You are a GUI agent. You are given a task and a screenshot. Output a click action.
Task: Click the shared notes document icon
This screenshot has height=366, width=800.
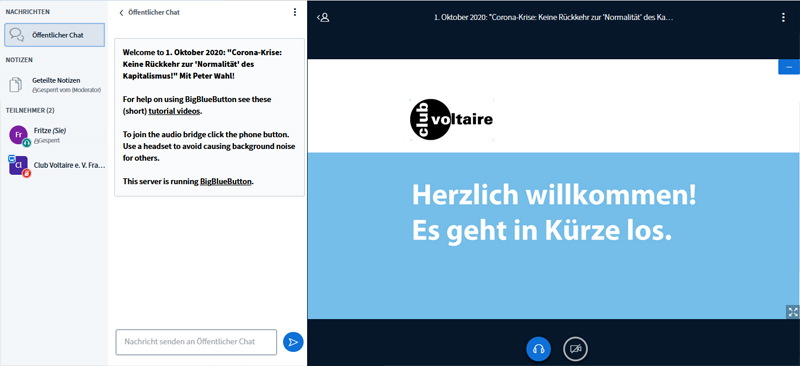[17, 85]
